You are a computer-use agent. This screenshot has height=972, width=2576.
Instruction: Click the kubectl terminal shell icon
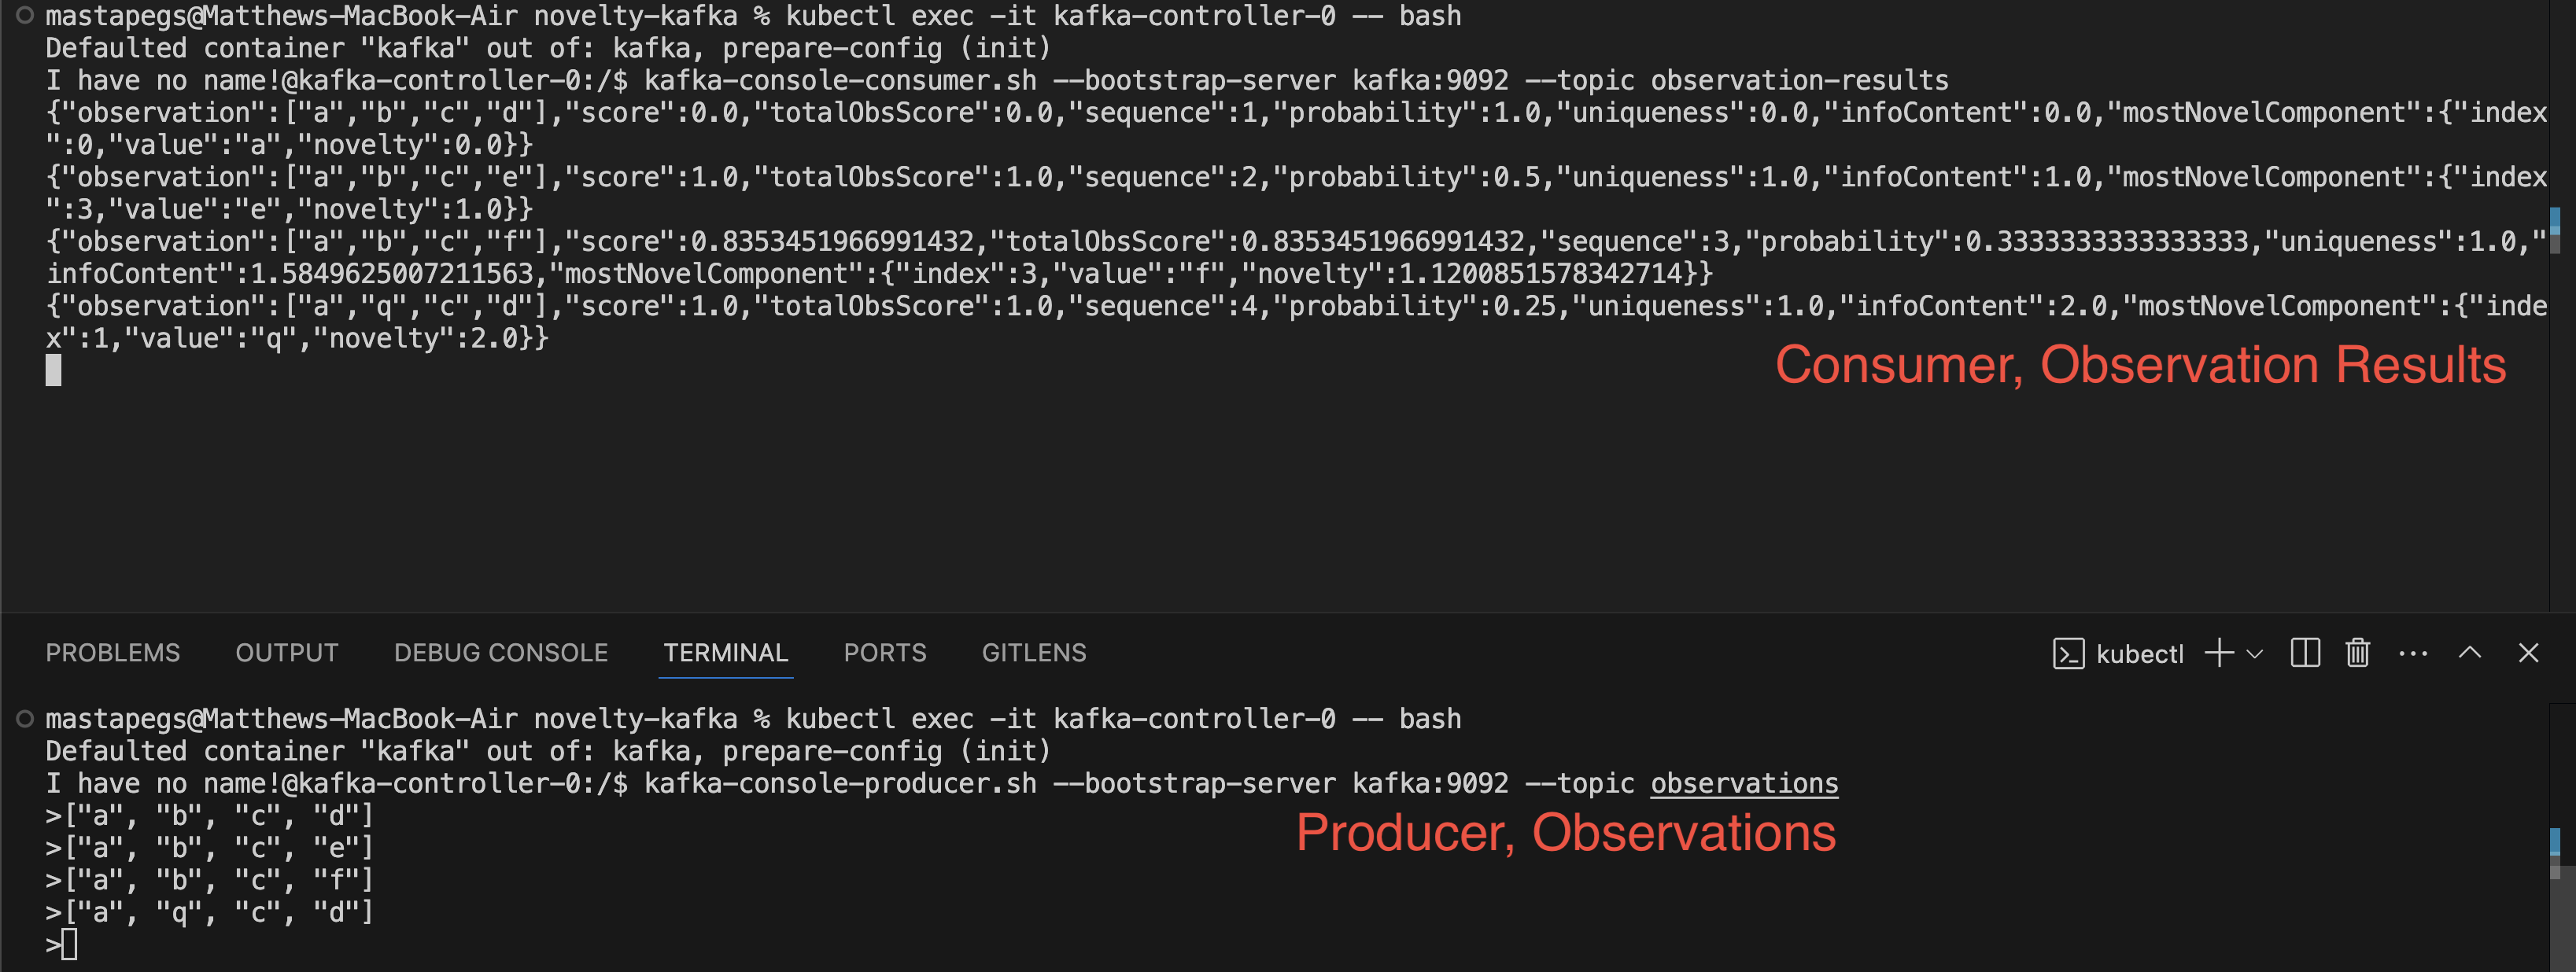click(x=2068, y=654)
